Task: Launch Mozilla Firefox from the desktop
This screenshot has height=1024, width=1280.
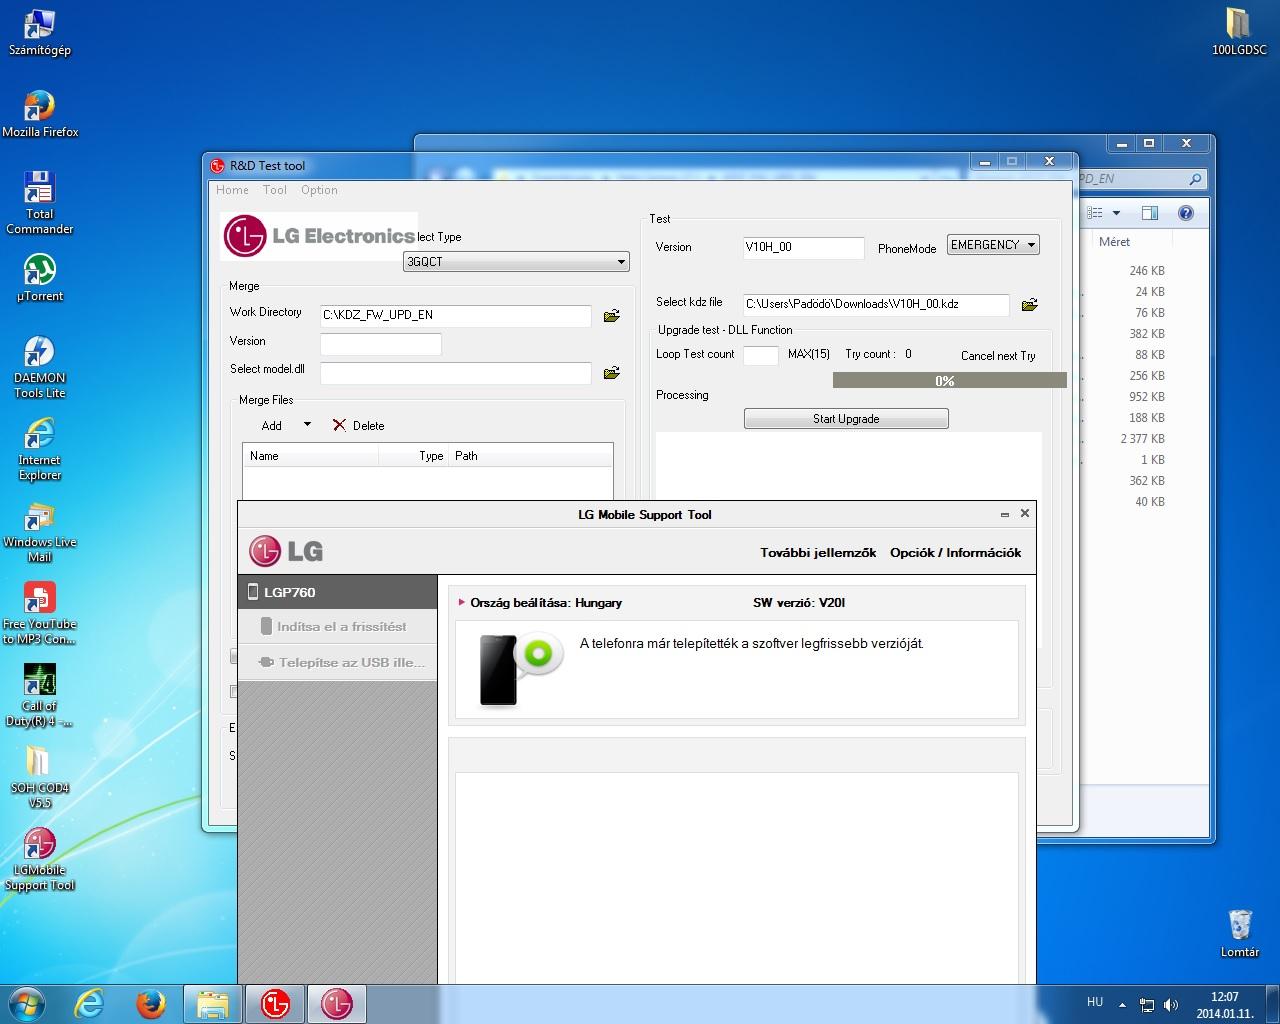Action: tap(40, 113)
